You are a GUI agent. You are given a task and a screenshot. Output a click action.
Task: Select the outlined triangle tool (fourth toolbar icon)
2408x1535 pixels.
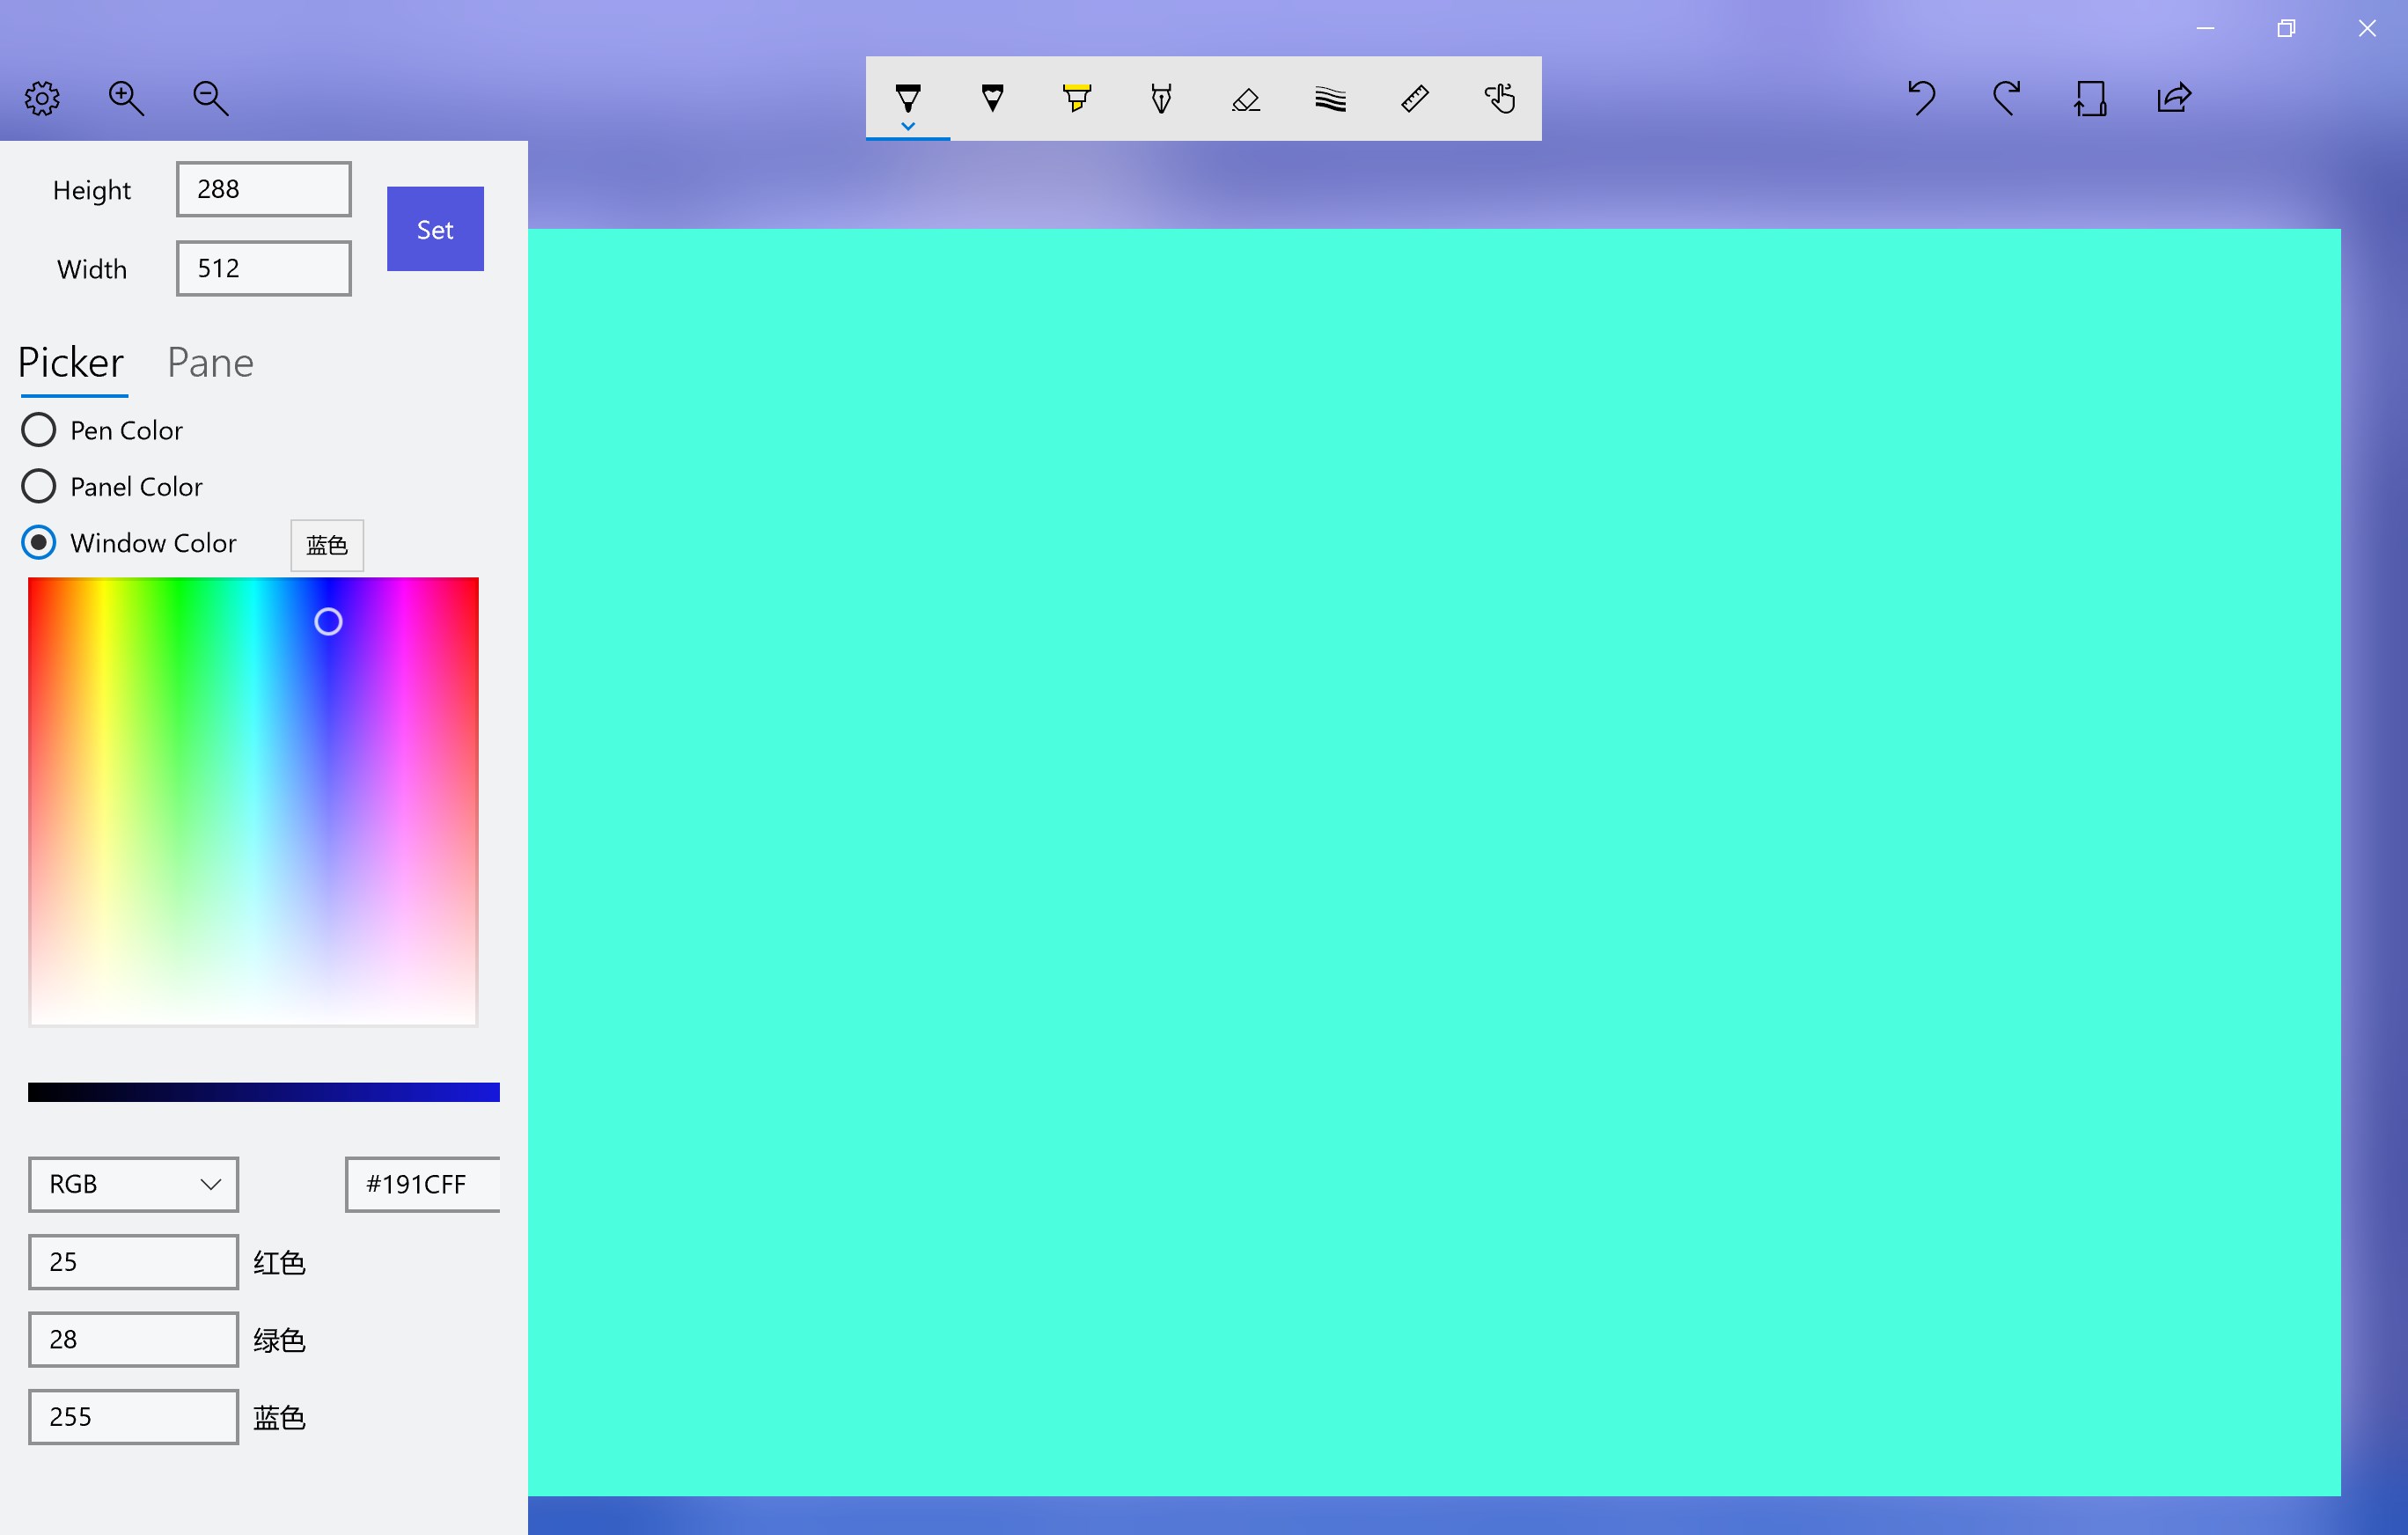tap(1162, 99)
